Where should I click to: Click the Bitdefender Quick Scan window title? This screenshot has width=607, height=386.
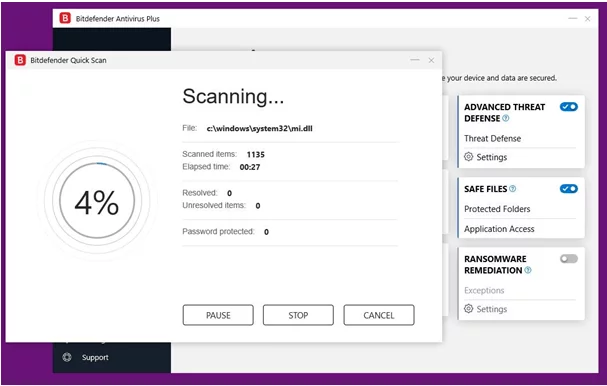click(68, 60)
